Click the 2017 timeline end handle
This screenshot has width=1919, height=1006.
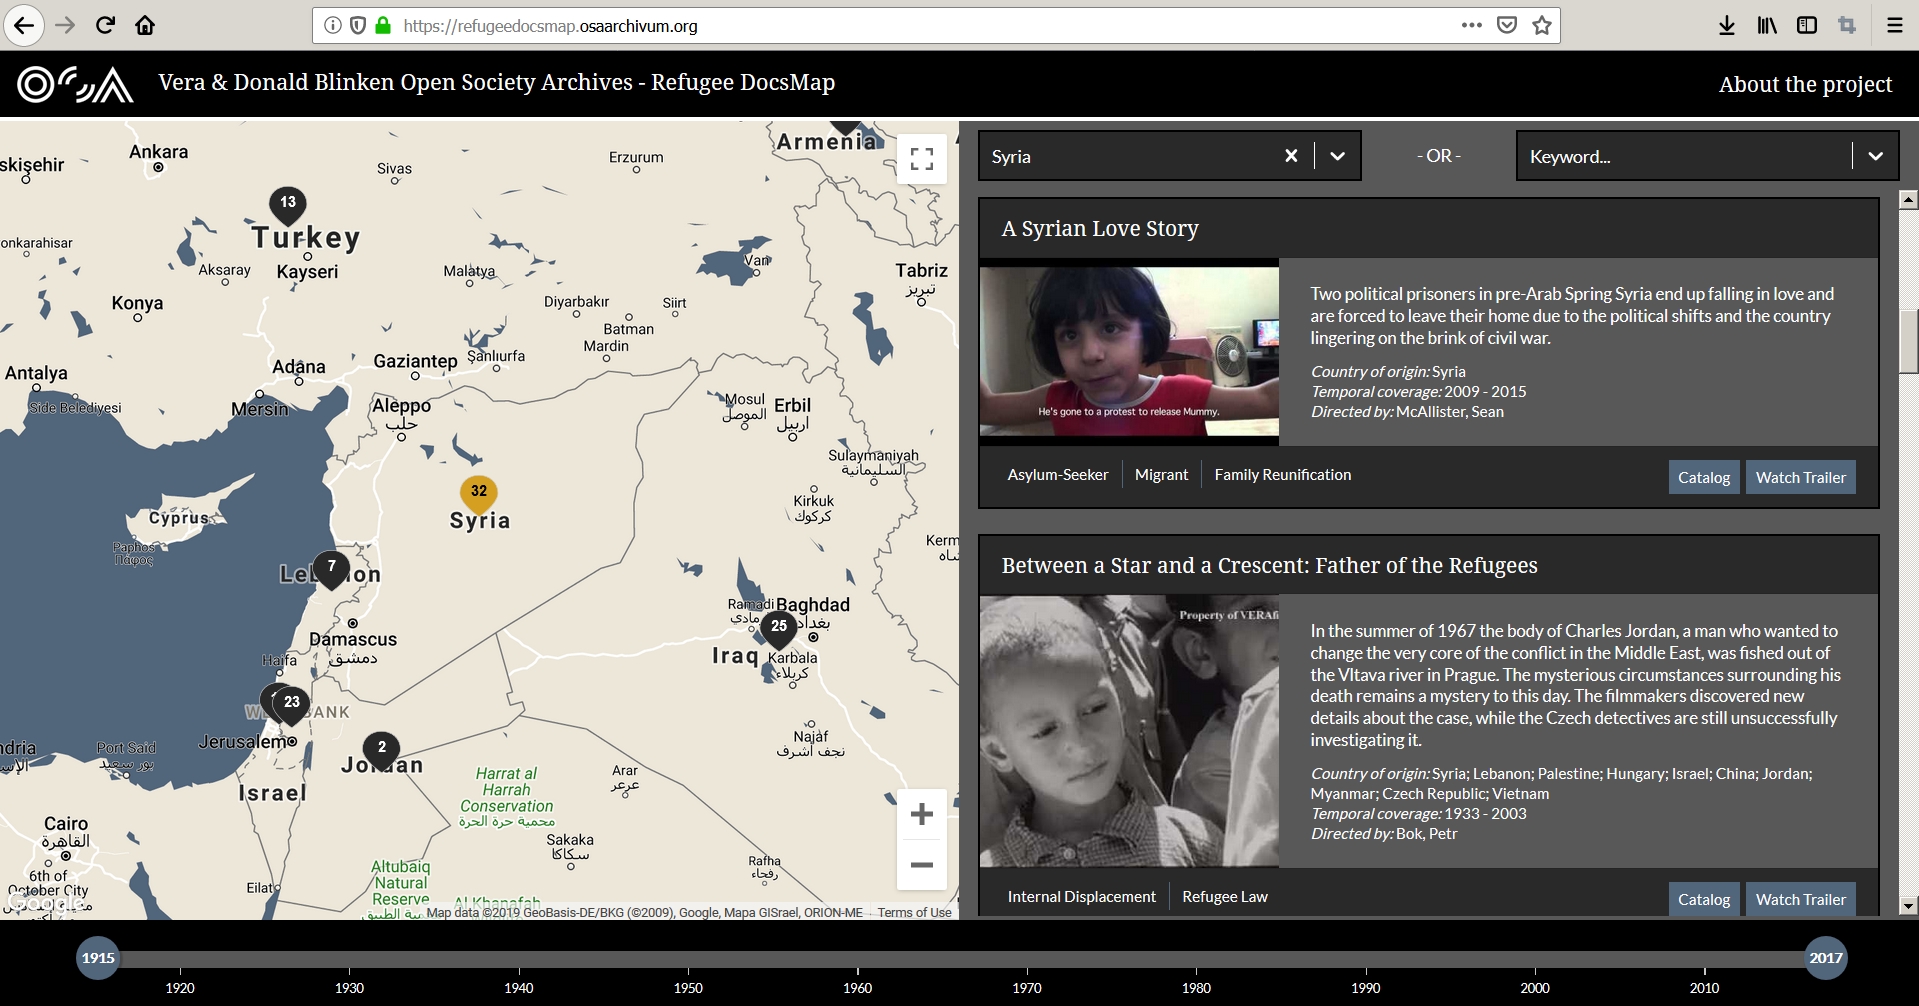1825,958
